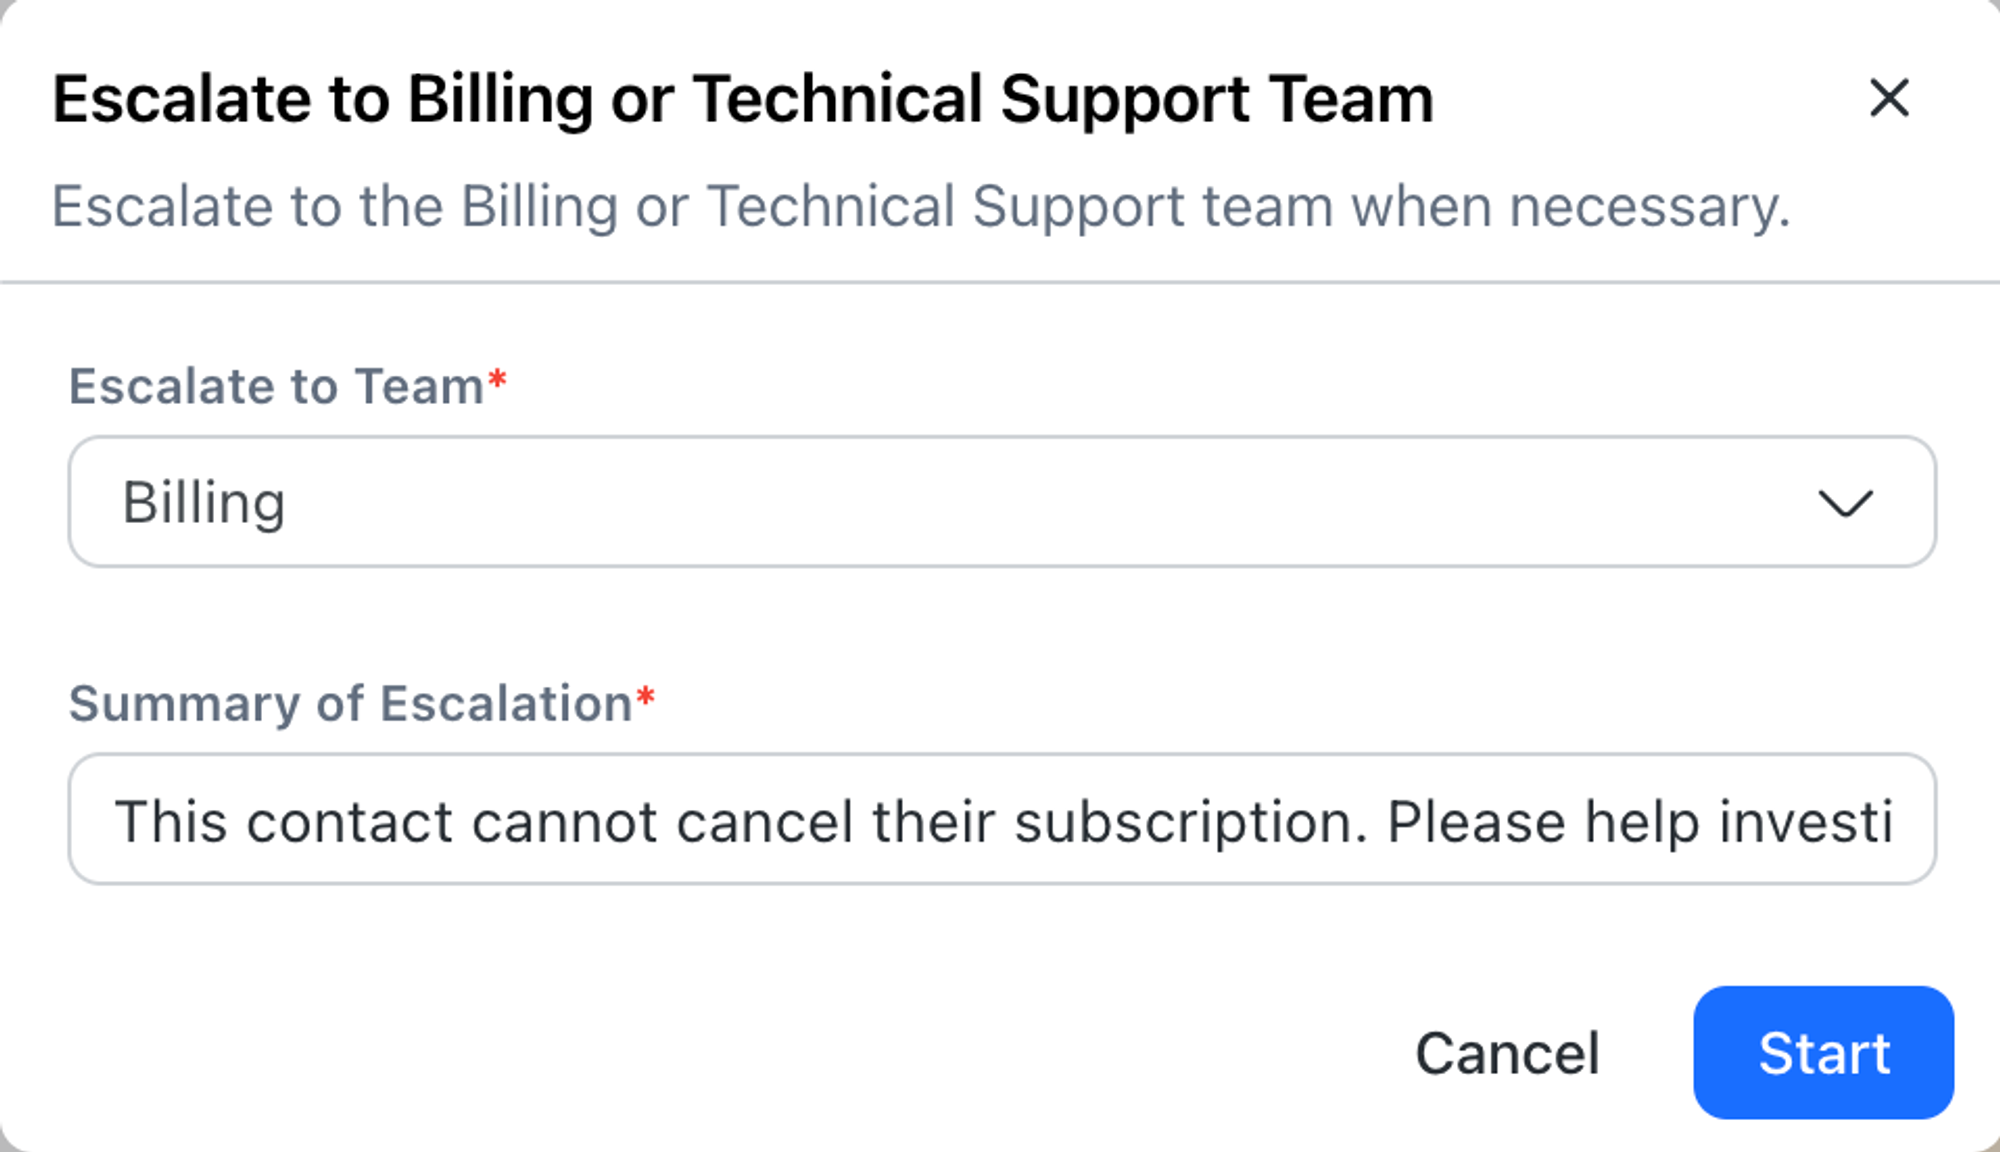Click the red asterisk beside Escalate to Team
2000x1152 pixels.
497,381
